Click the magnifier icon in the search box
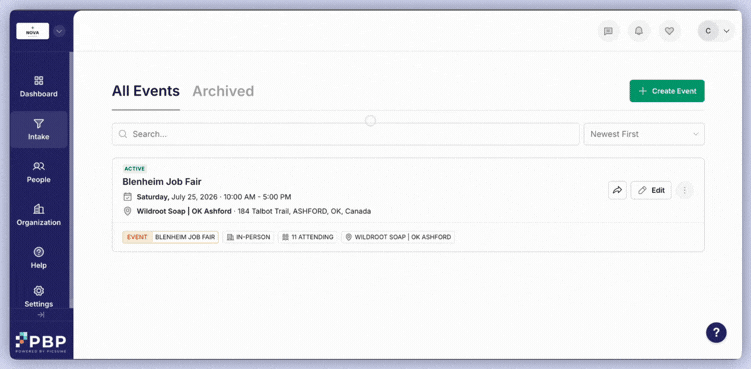Viewport: 751px width, 369px height. 123,134
